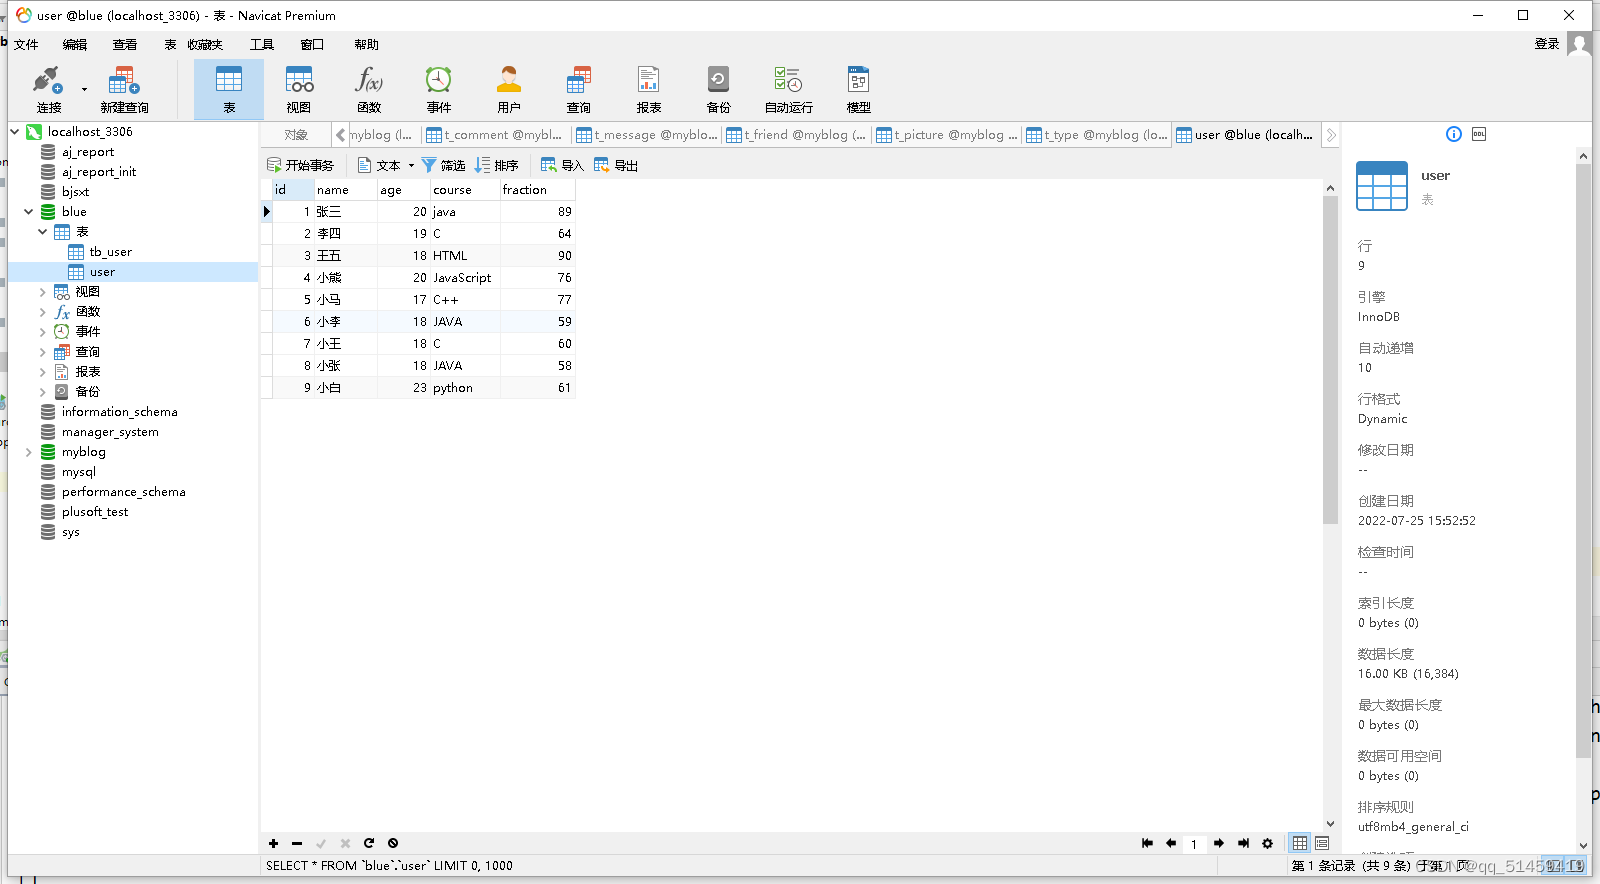The width and height of the screenshot is (1600, 884).
Task: Go to the first page of records
Action: point(1147,843)
